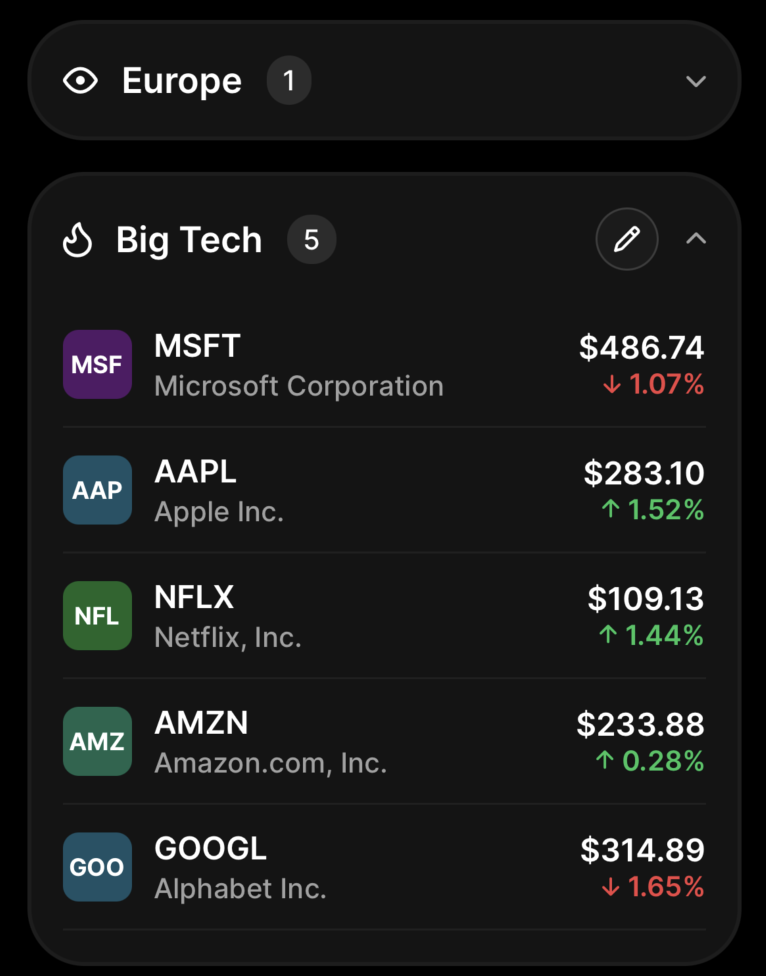Click the Europe count badge 1
Image resolution: width=766 pixels, height=976 pixels.
coord(289,81)
